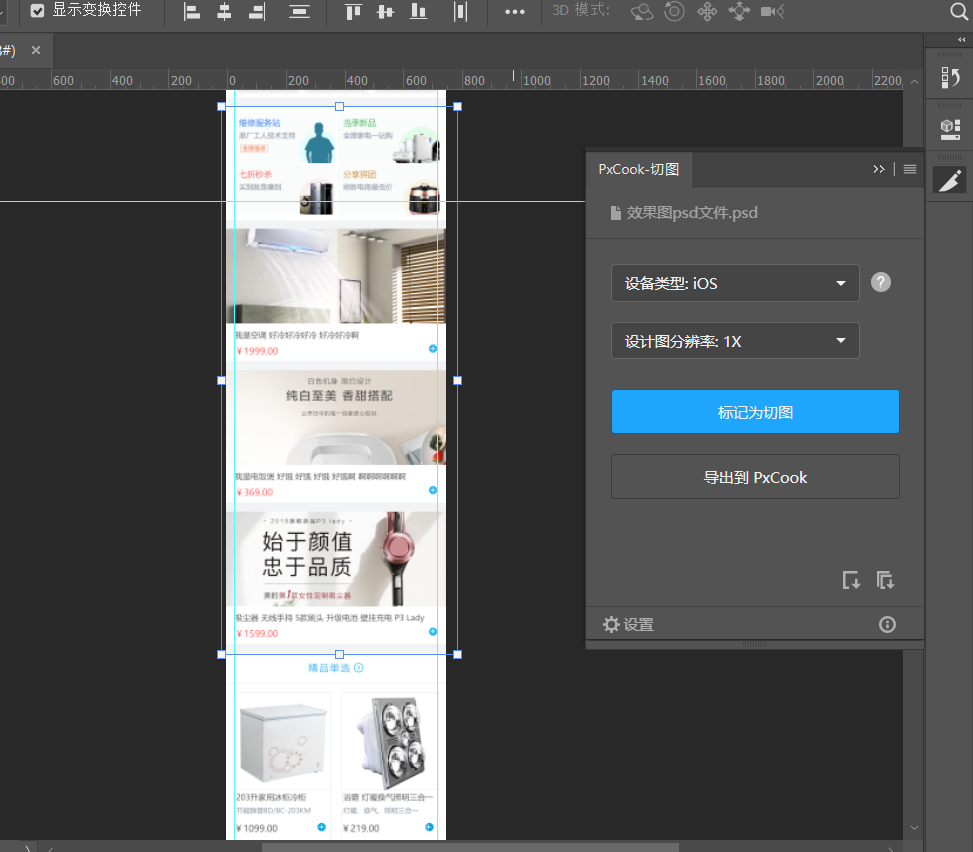Align bottom edges icon
973x852 pixels.
[x=418, y=11]
